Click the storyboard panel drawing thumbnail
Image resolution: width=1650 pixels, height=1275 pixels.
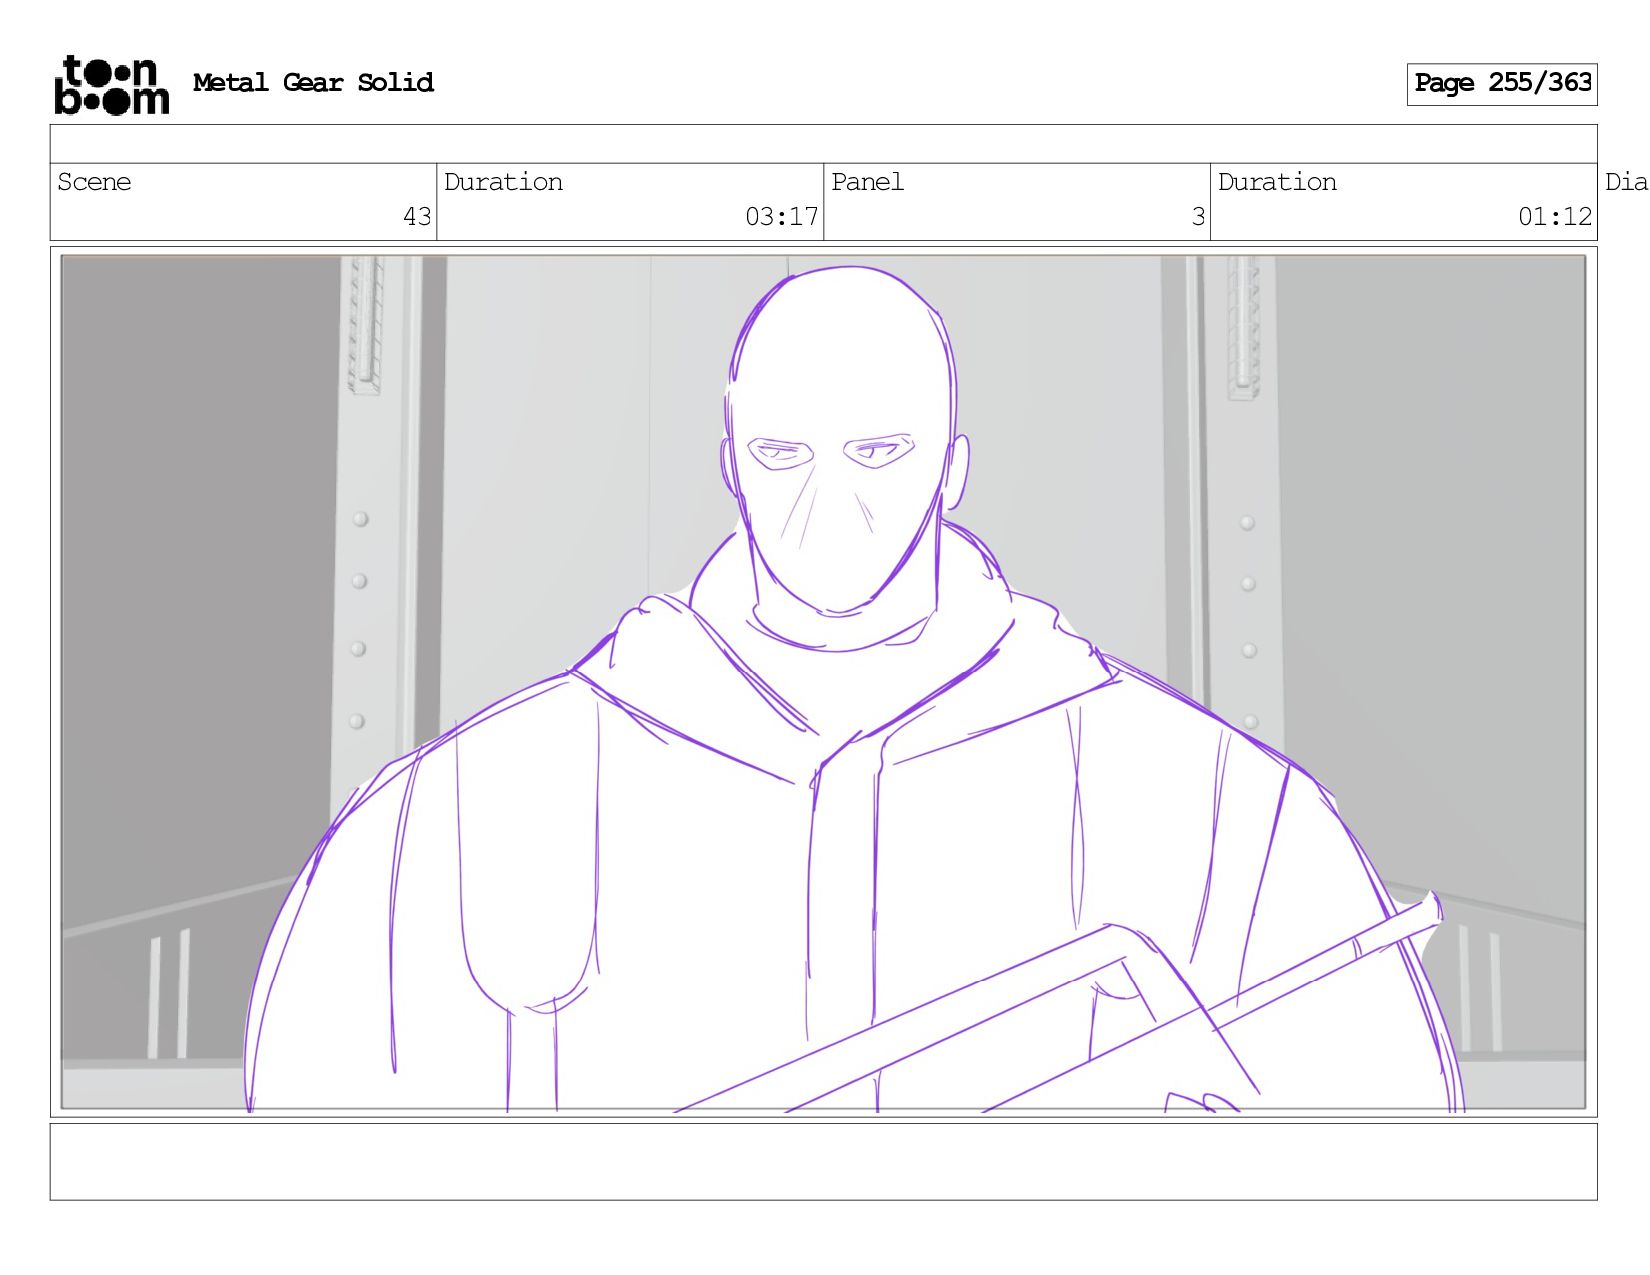823,682
